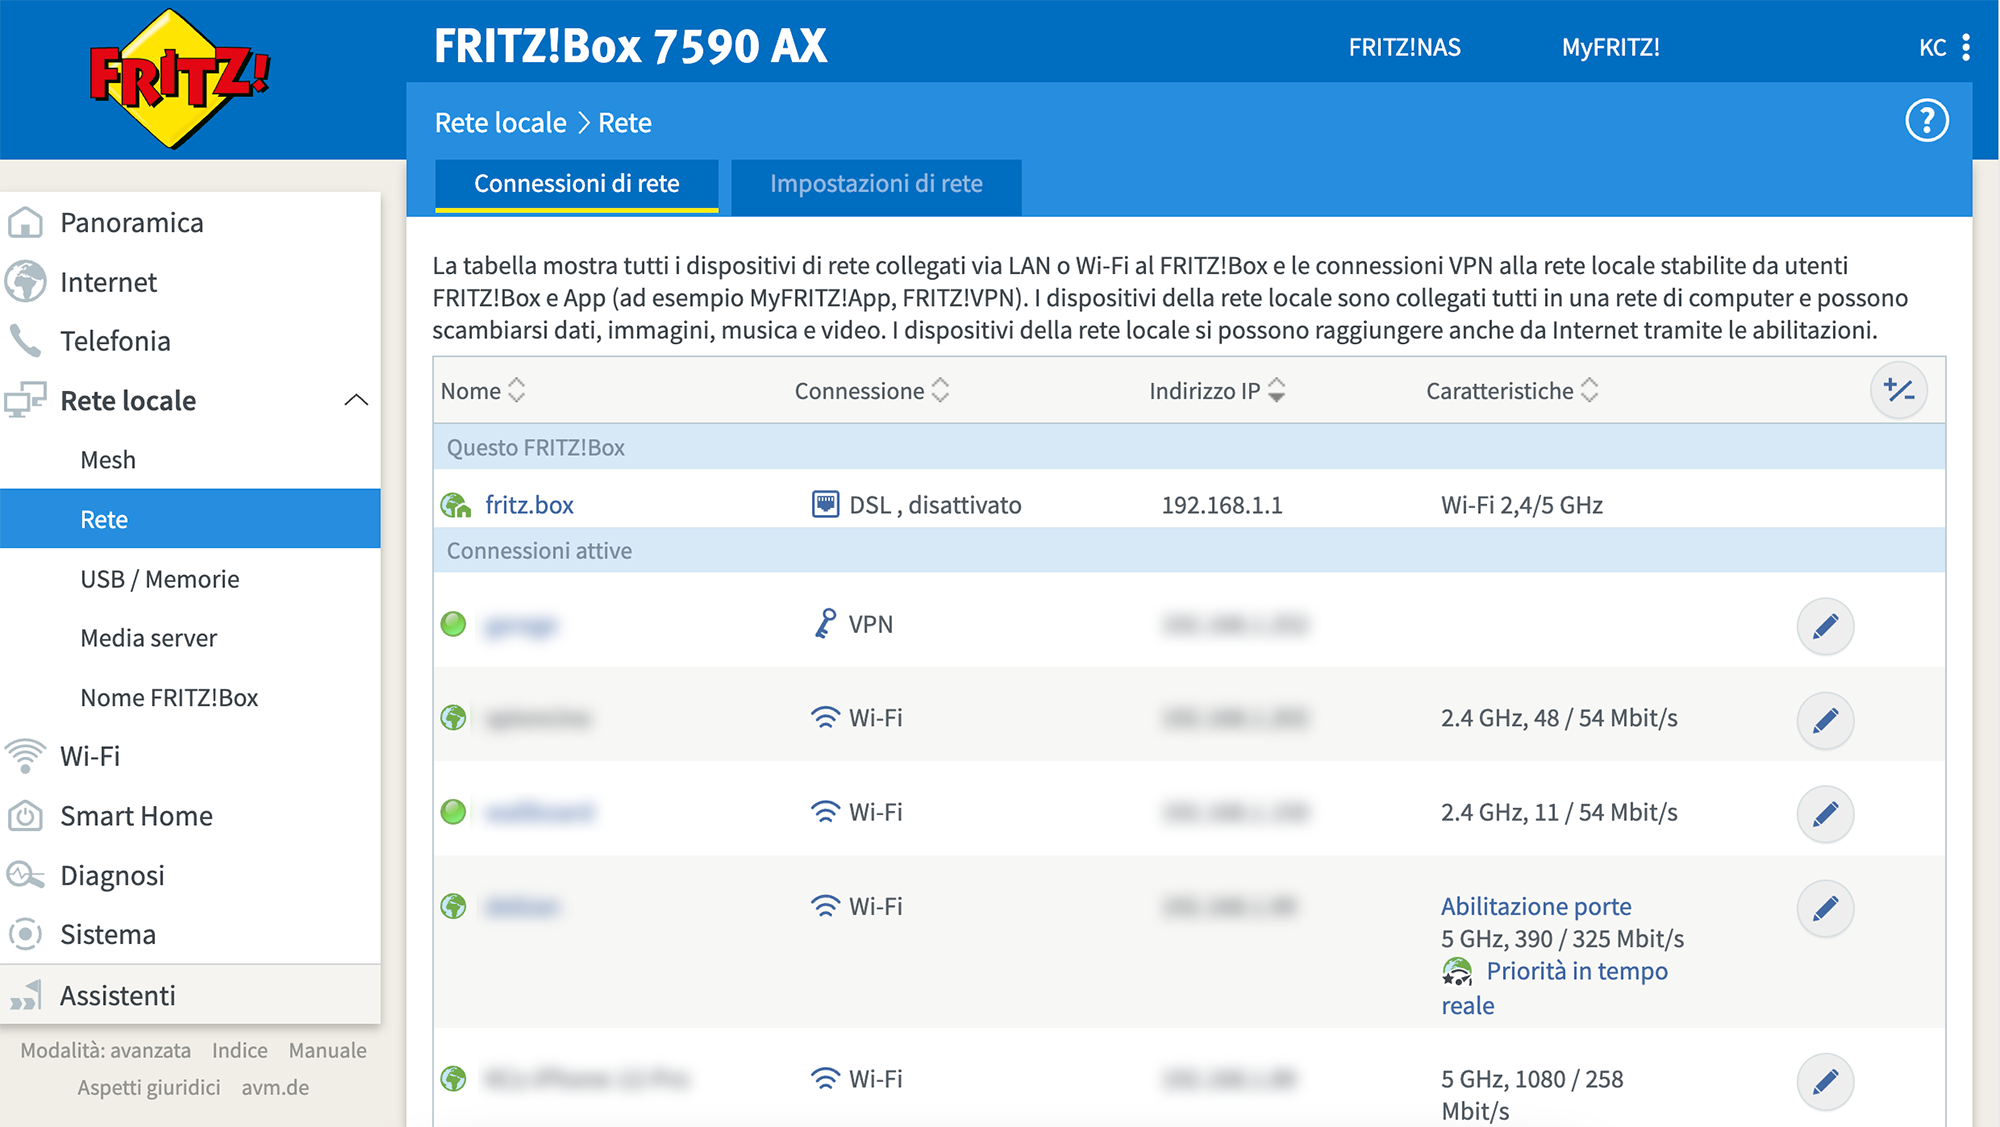Image resolution: width=2000 pixels, height=1127 pixels.
Task: Click the real-time priority icon
Action: [x=1457, y=971]
